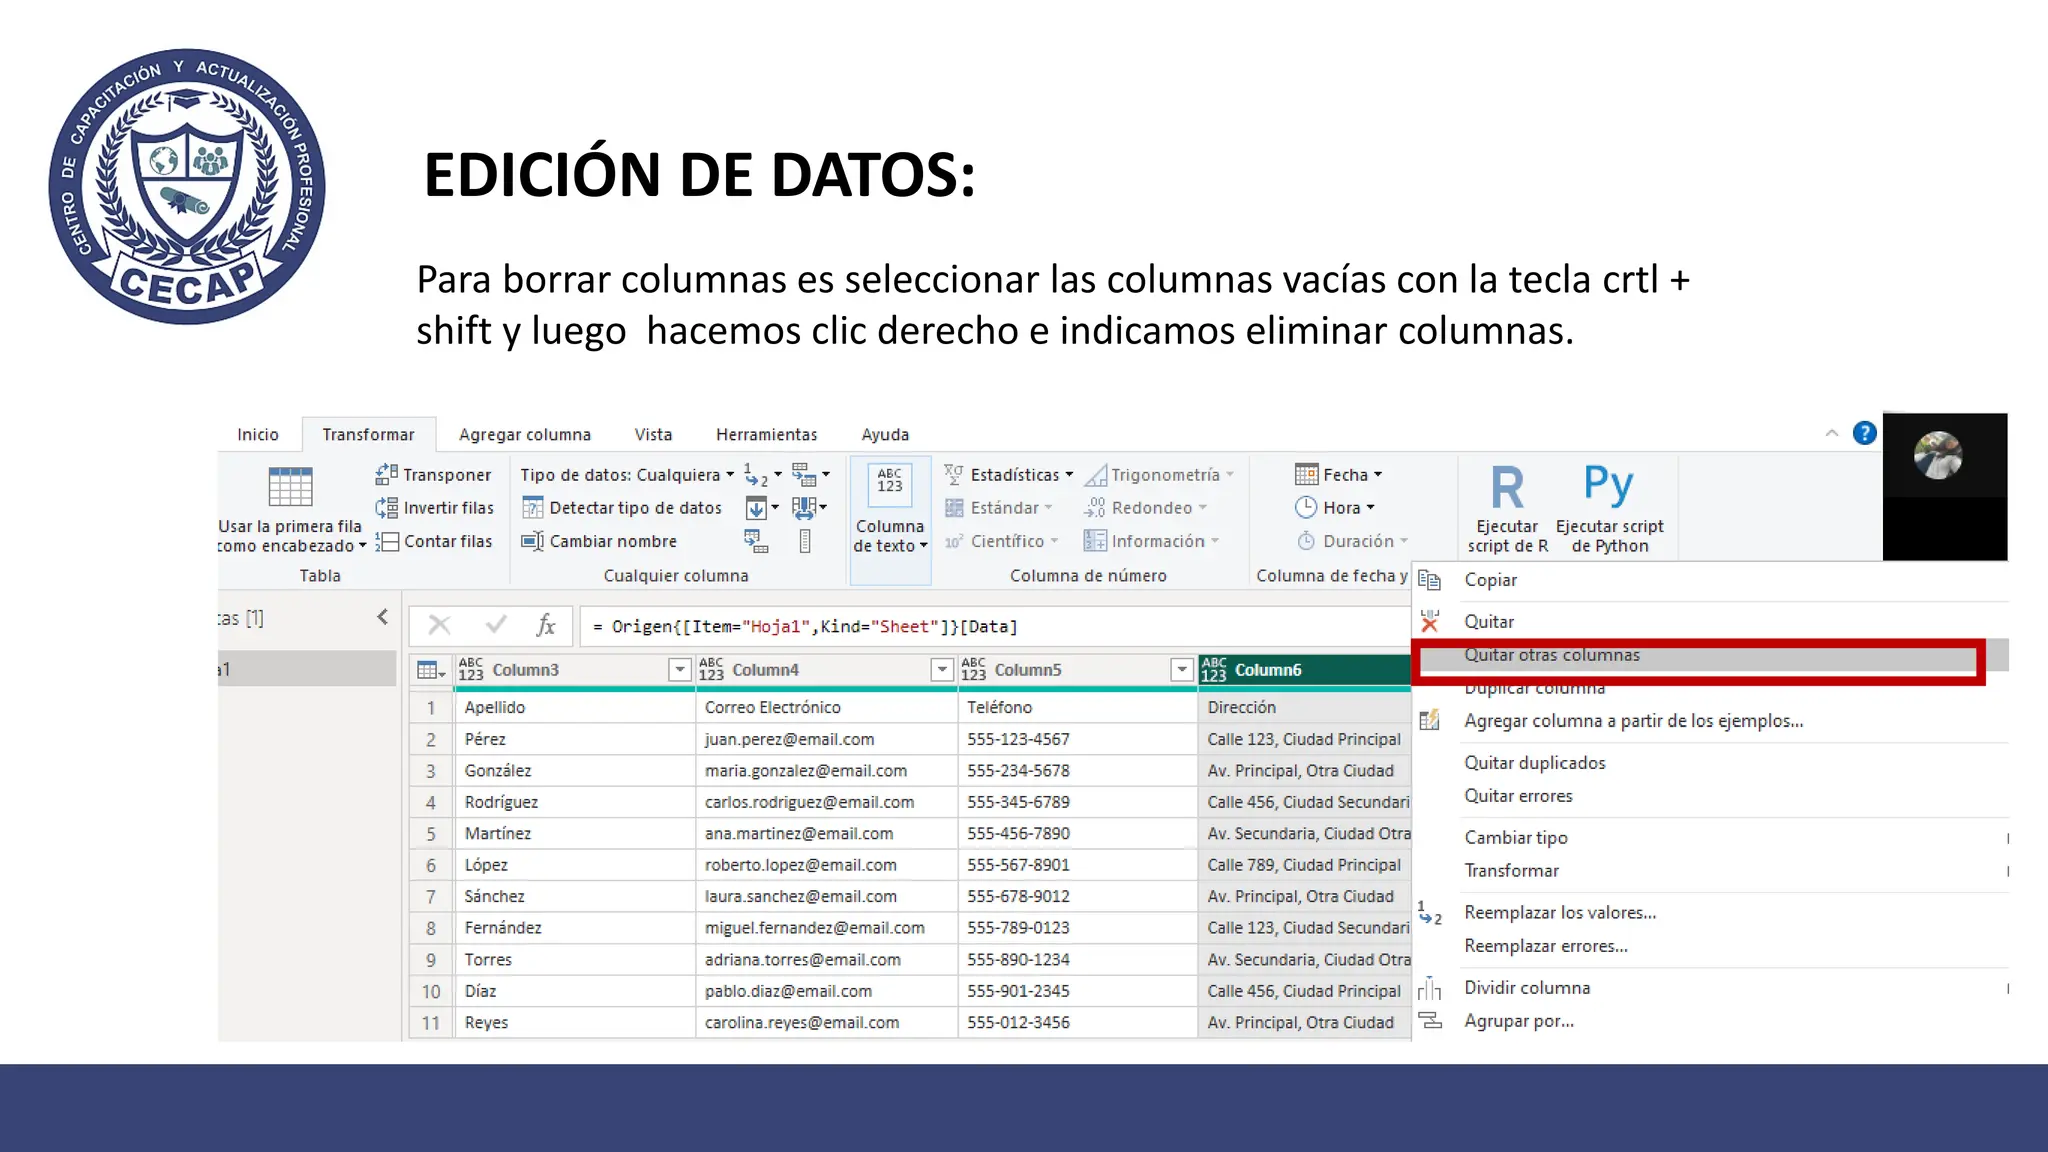Click Invertir filas
Viewport: 2048px width, 1152px height.
[x=434, y=508]
